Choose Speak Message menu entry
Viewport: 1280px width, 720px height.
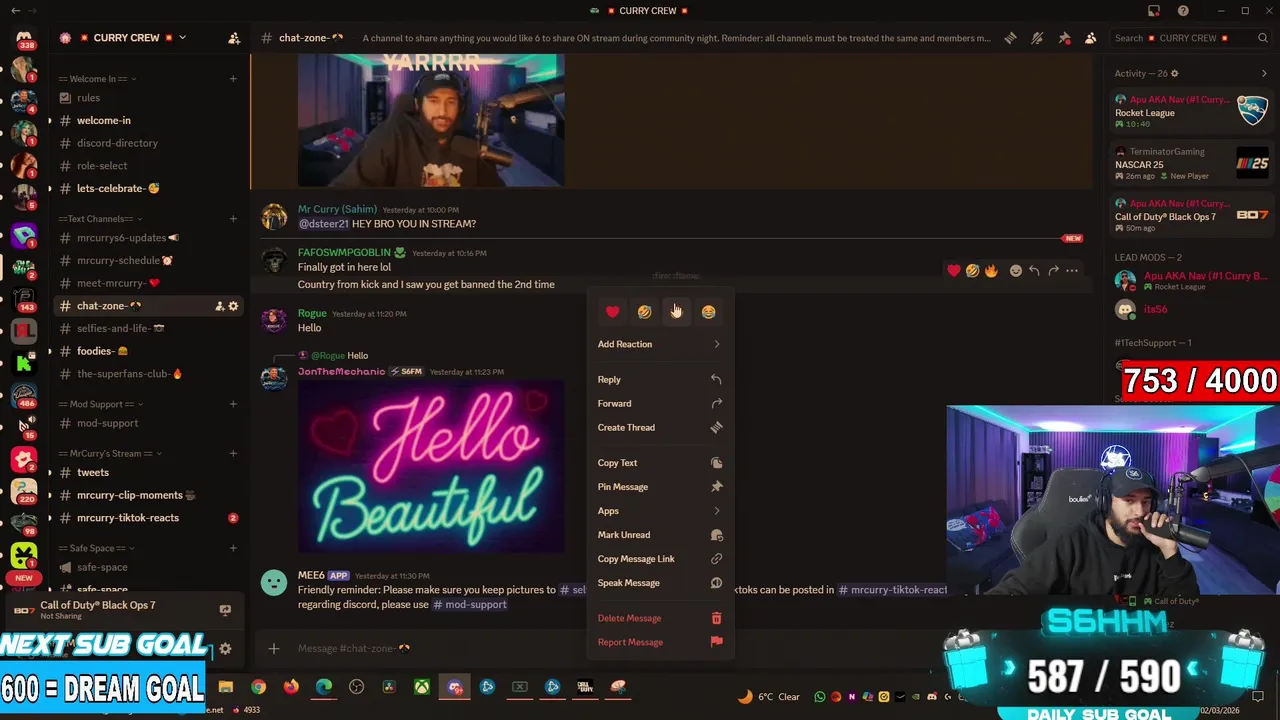(x=660, y=583)
